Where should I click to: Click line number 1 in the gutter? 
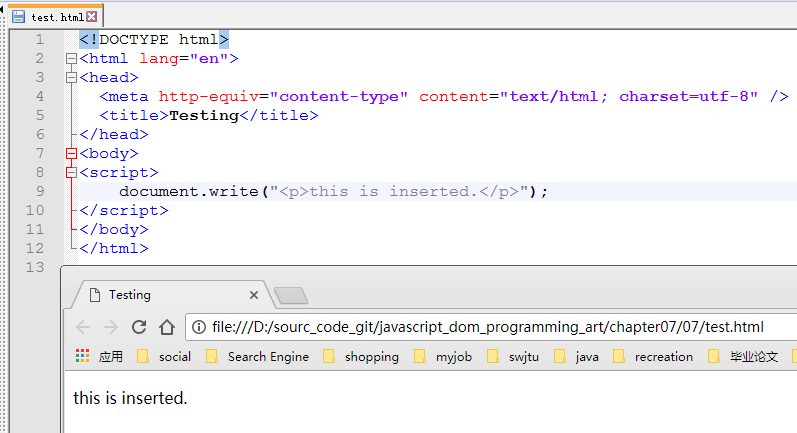(x=40, y=39)
